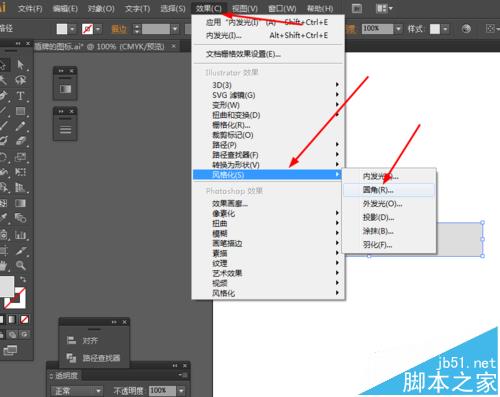
Task: Choose 圆角(R)... from the submenu
Action: click(x=389, y=190)
